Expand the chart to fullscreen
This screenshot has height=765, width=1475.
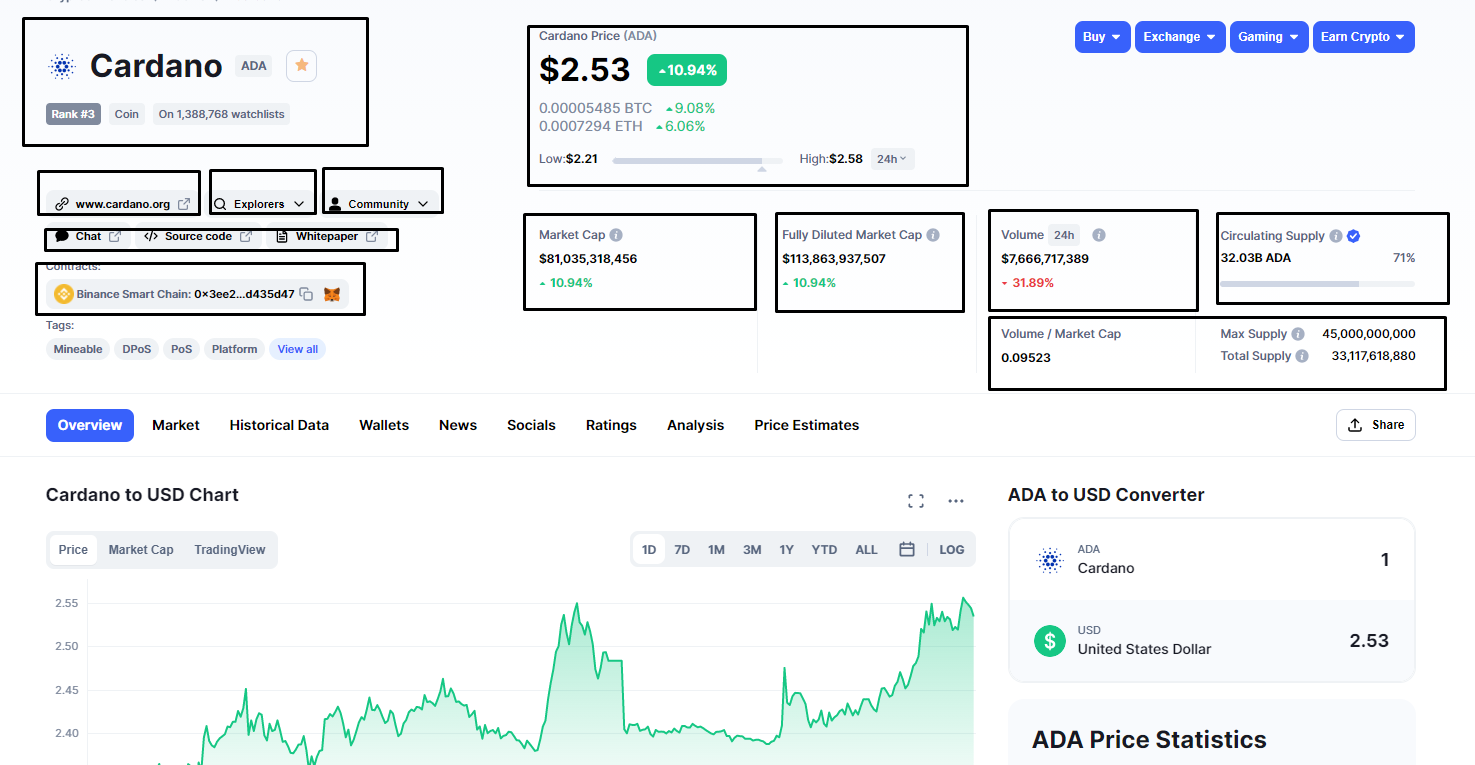915,501
